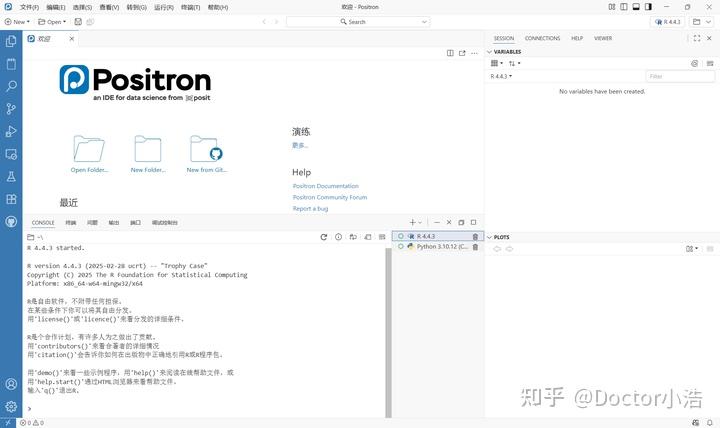The image size is (720, 428).
Task: Select the CONSOLE tab
Action: pyautogui.click(x=43, y=223)
